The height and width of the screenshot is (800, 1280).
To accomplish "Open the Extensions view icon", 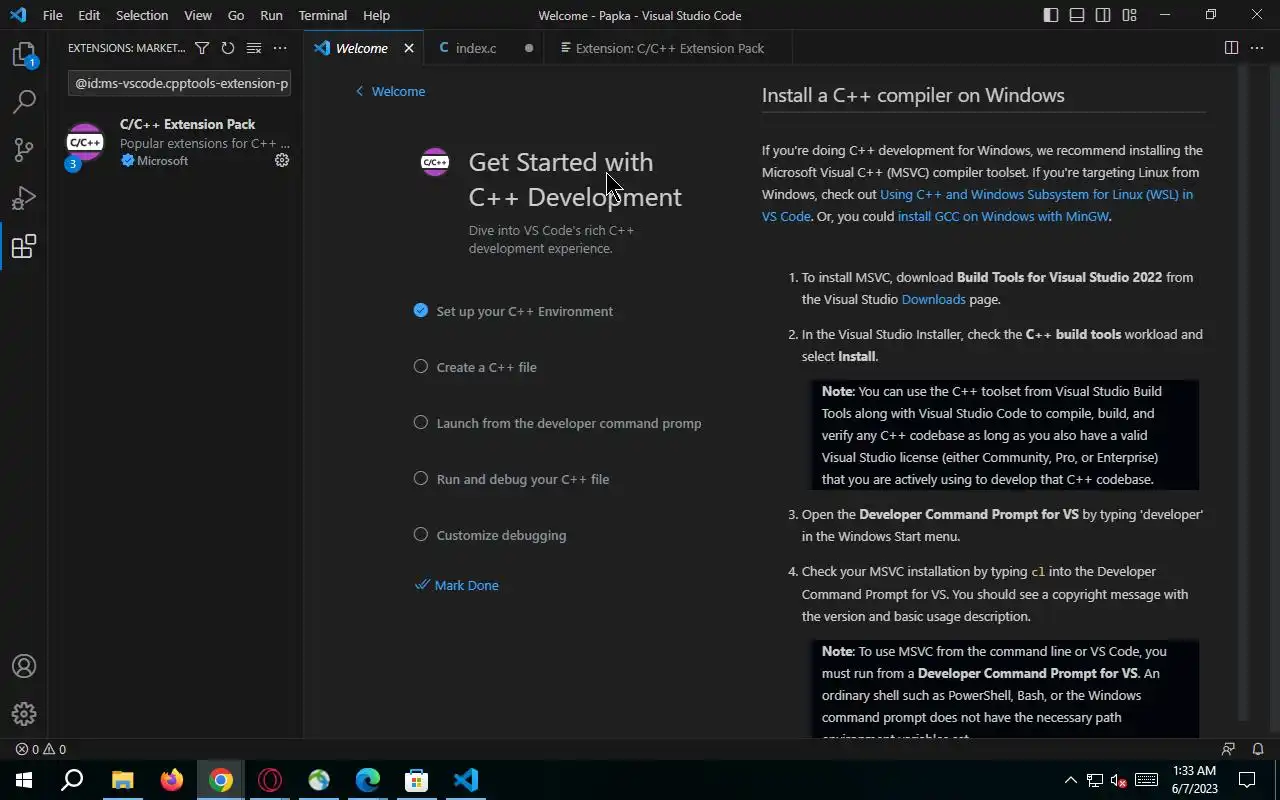I will pyautogui.click(x=24, y=246).
